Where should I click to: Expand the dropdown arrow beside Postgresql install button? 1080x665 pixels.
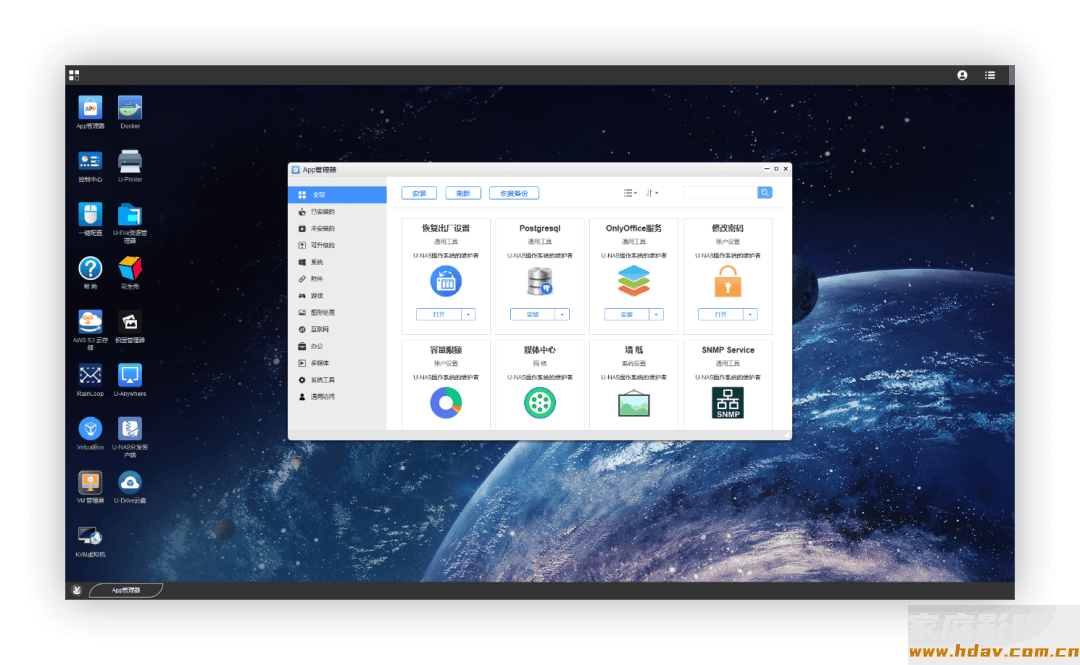562,314
